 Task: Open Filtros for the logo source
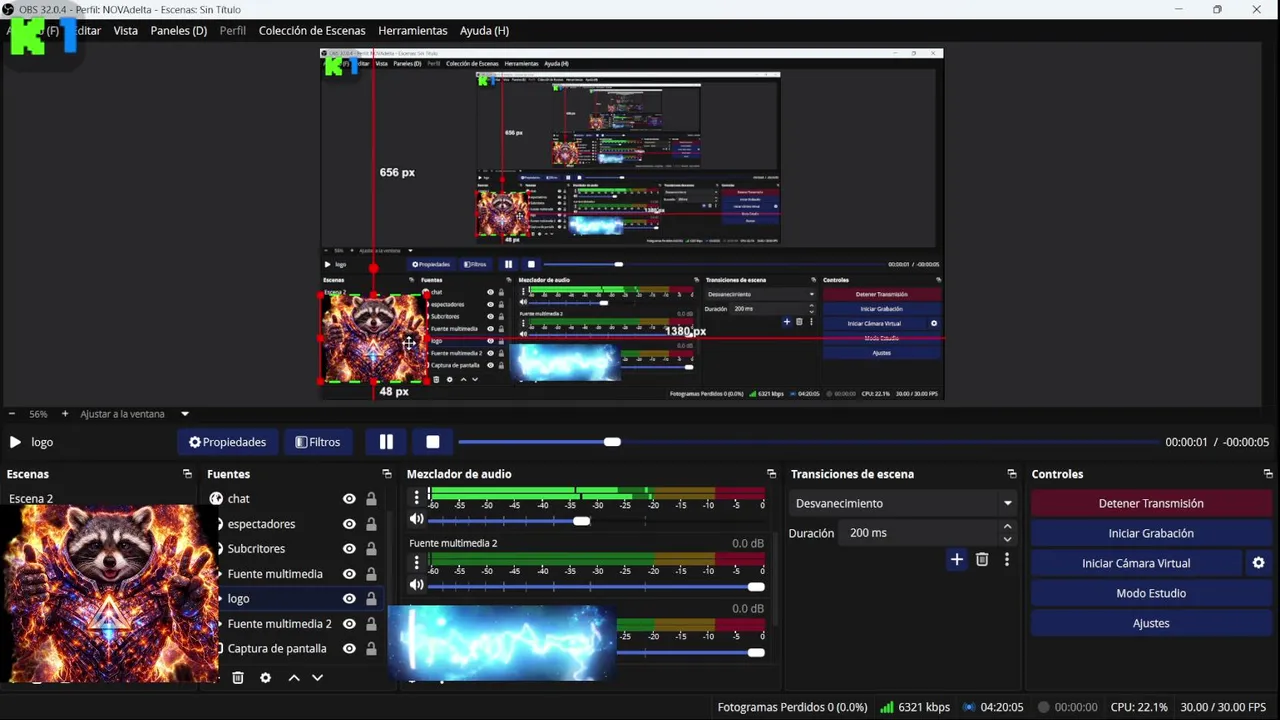coord(318,442)
